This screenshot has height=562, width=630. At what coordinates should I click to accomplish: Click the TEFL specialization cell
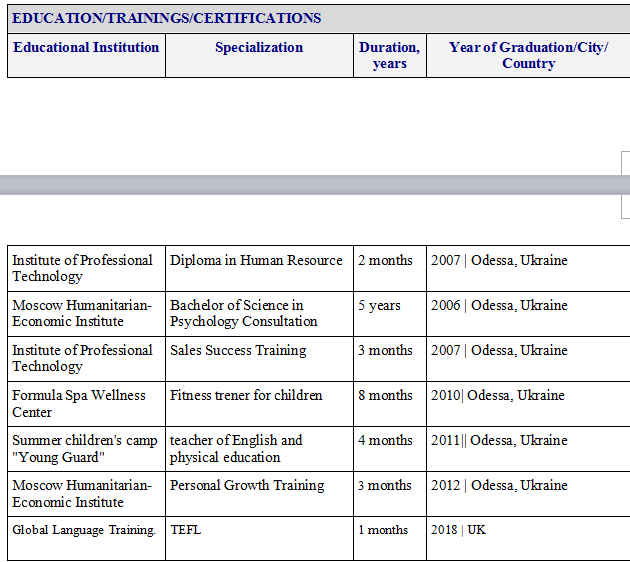[186, 530]
